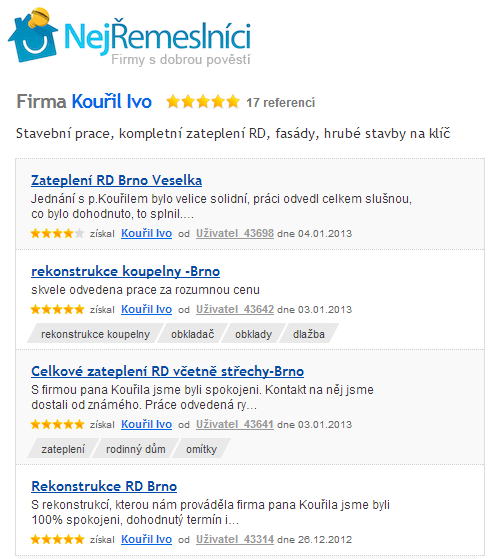Image resolution: width=494 pixels, height=559 pixels.
Task: Select the 'omítky' tag
Action: coord(201,449)
